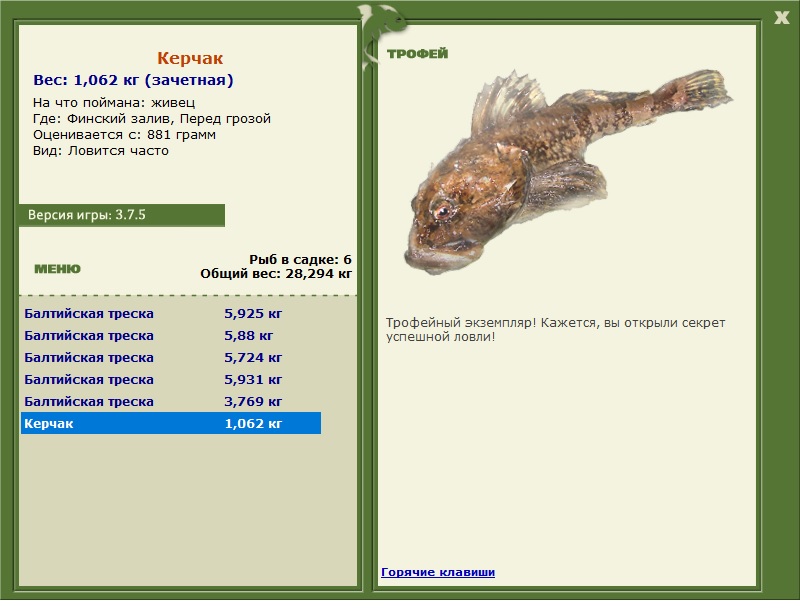Click the Рыб в садке: 6 counter
Image resolution: width=800 pixels, height=614 pixels.
(300, 259)
